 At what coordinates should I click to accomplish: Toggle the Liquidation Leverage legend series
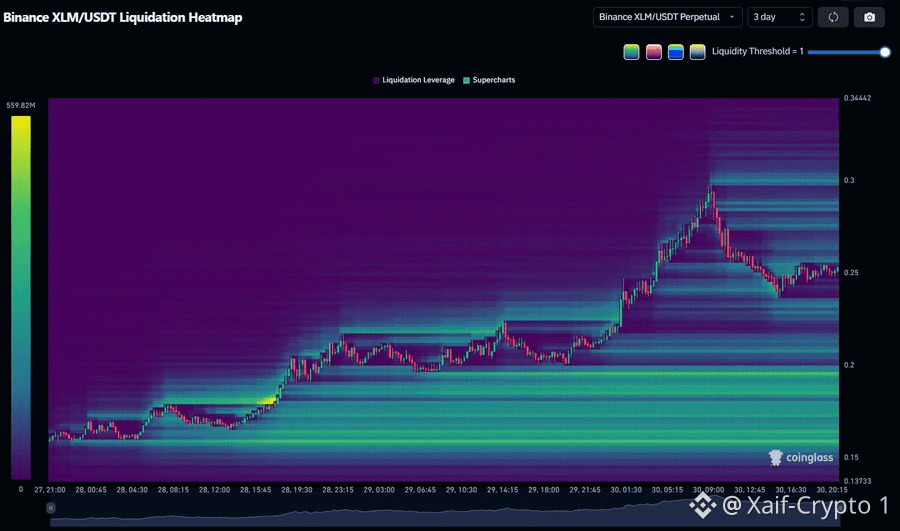(413, 80)
